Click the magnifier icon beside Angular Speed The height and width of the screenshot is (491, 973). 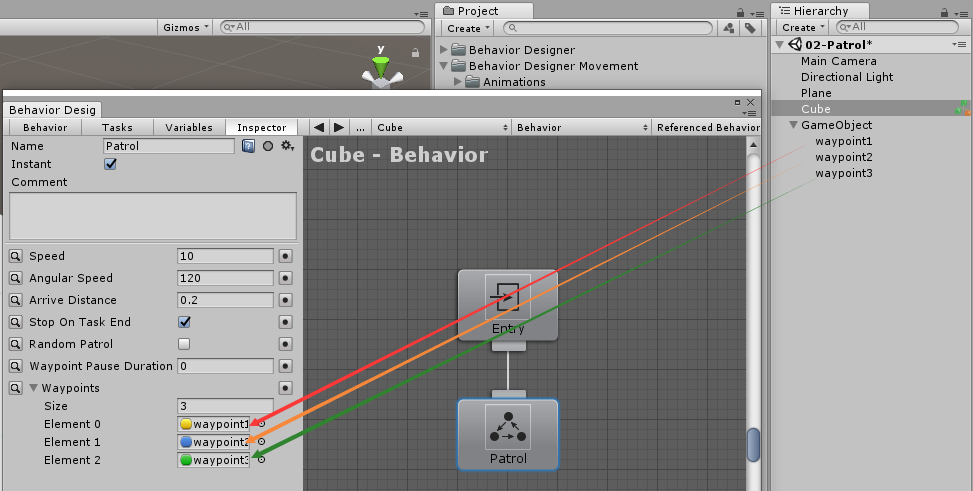coord(16,278)
